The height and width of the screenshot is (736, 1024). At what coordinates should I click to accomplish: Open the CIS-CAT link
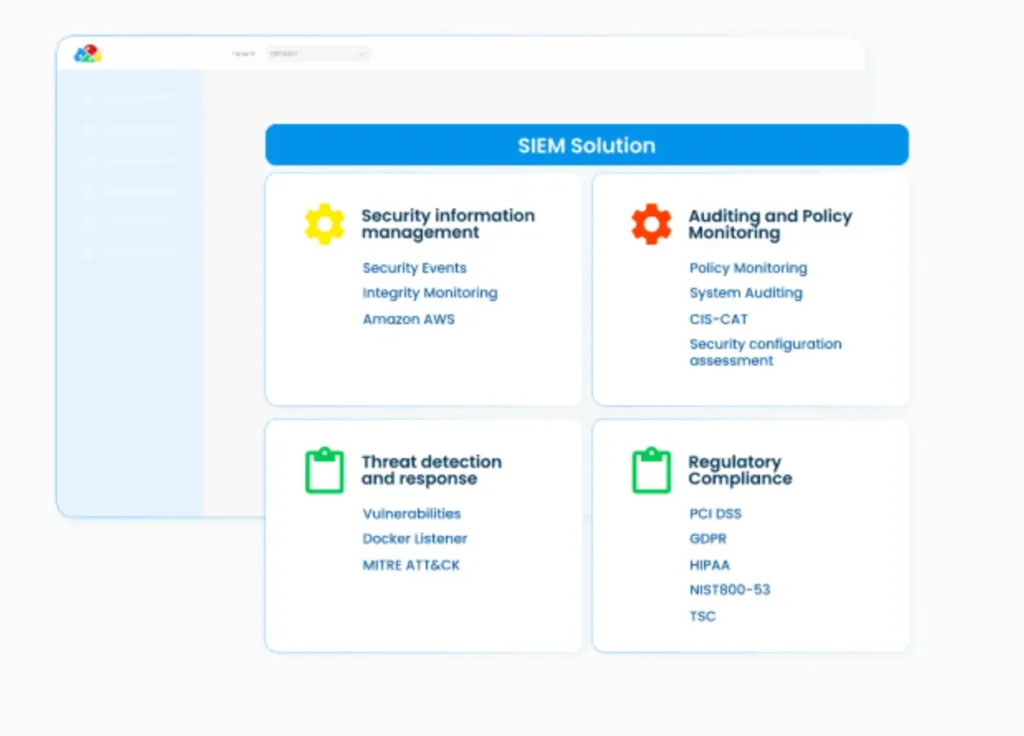pyautogui.click(x=718, y=319)
